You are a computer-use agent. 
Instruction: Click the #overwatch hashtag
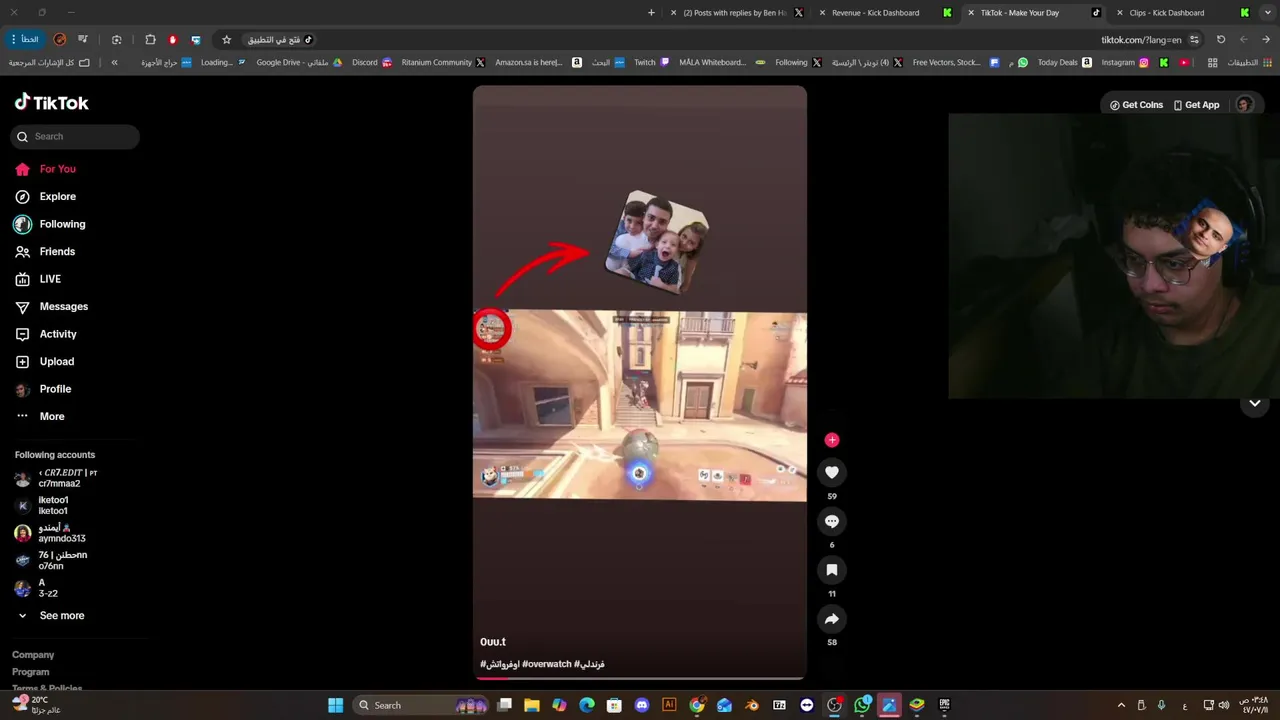point(547,664)
